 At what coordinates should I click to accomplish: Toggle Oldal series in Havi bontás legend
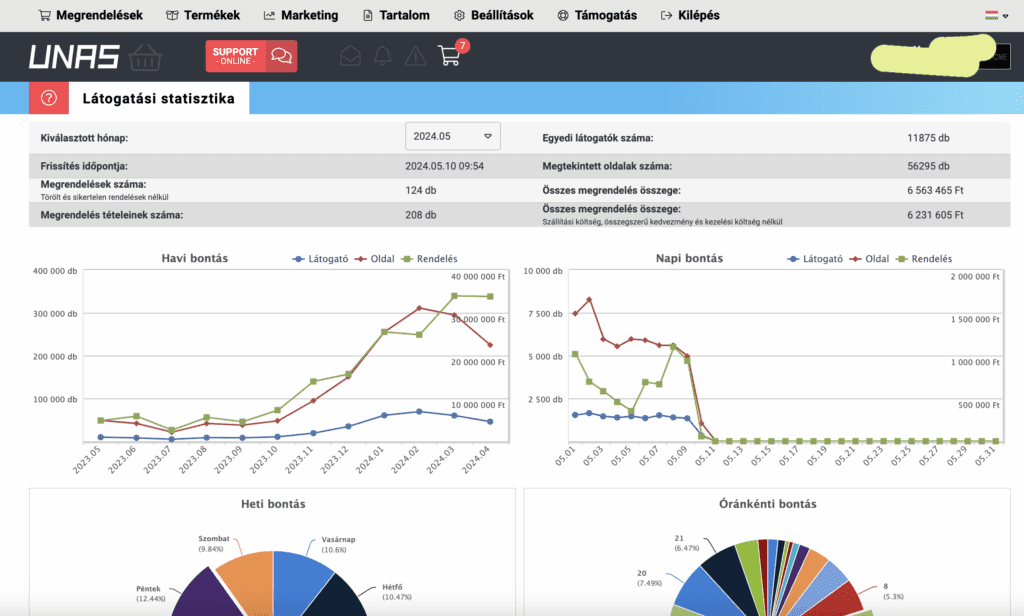pyautogui.click(x=374, y=259)
